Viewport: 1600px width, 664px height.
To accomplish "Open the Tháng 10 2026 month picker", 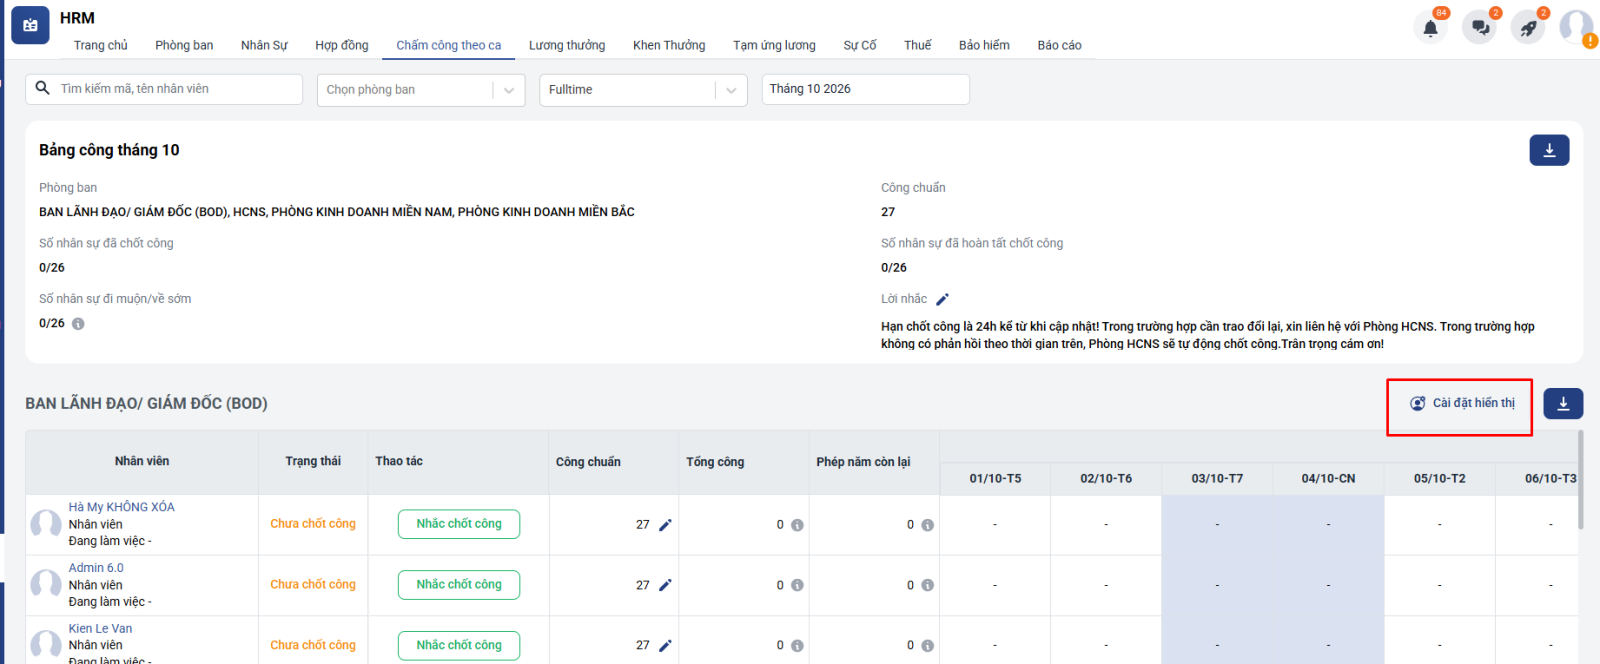I will pyautogui.click(x=865, y=89).
